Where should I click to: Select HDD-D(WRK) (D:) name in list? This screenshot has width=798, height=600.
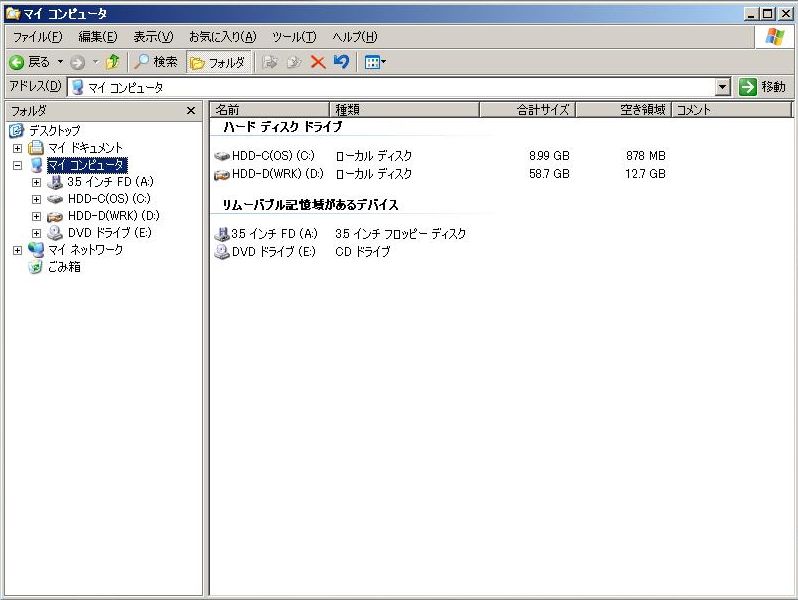[277, 174]
